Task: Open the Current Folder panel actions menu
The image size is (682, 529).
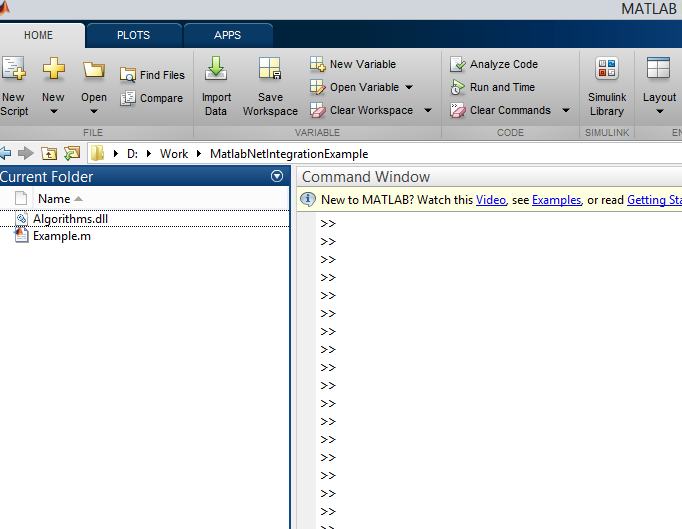Action: point(277,176)
